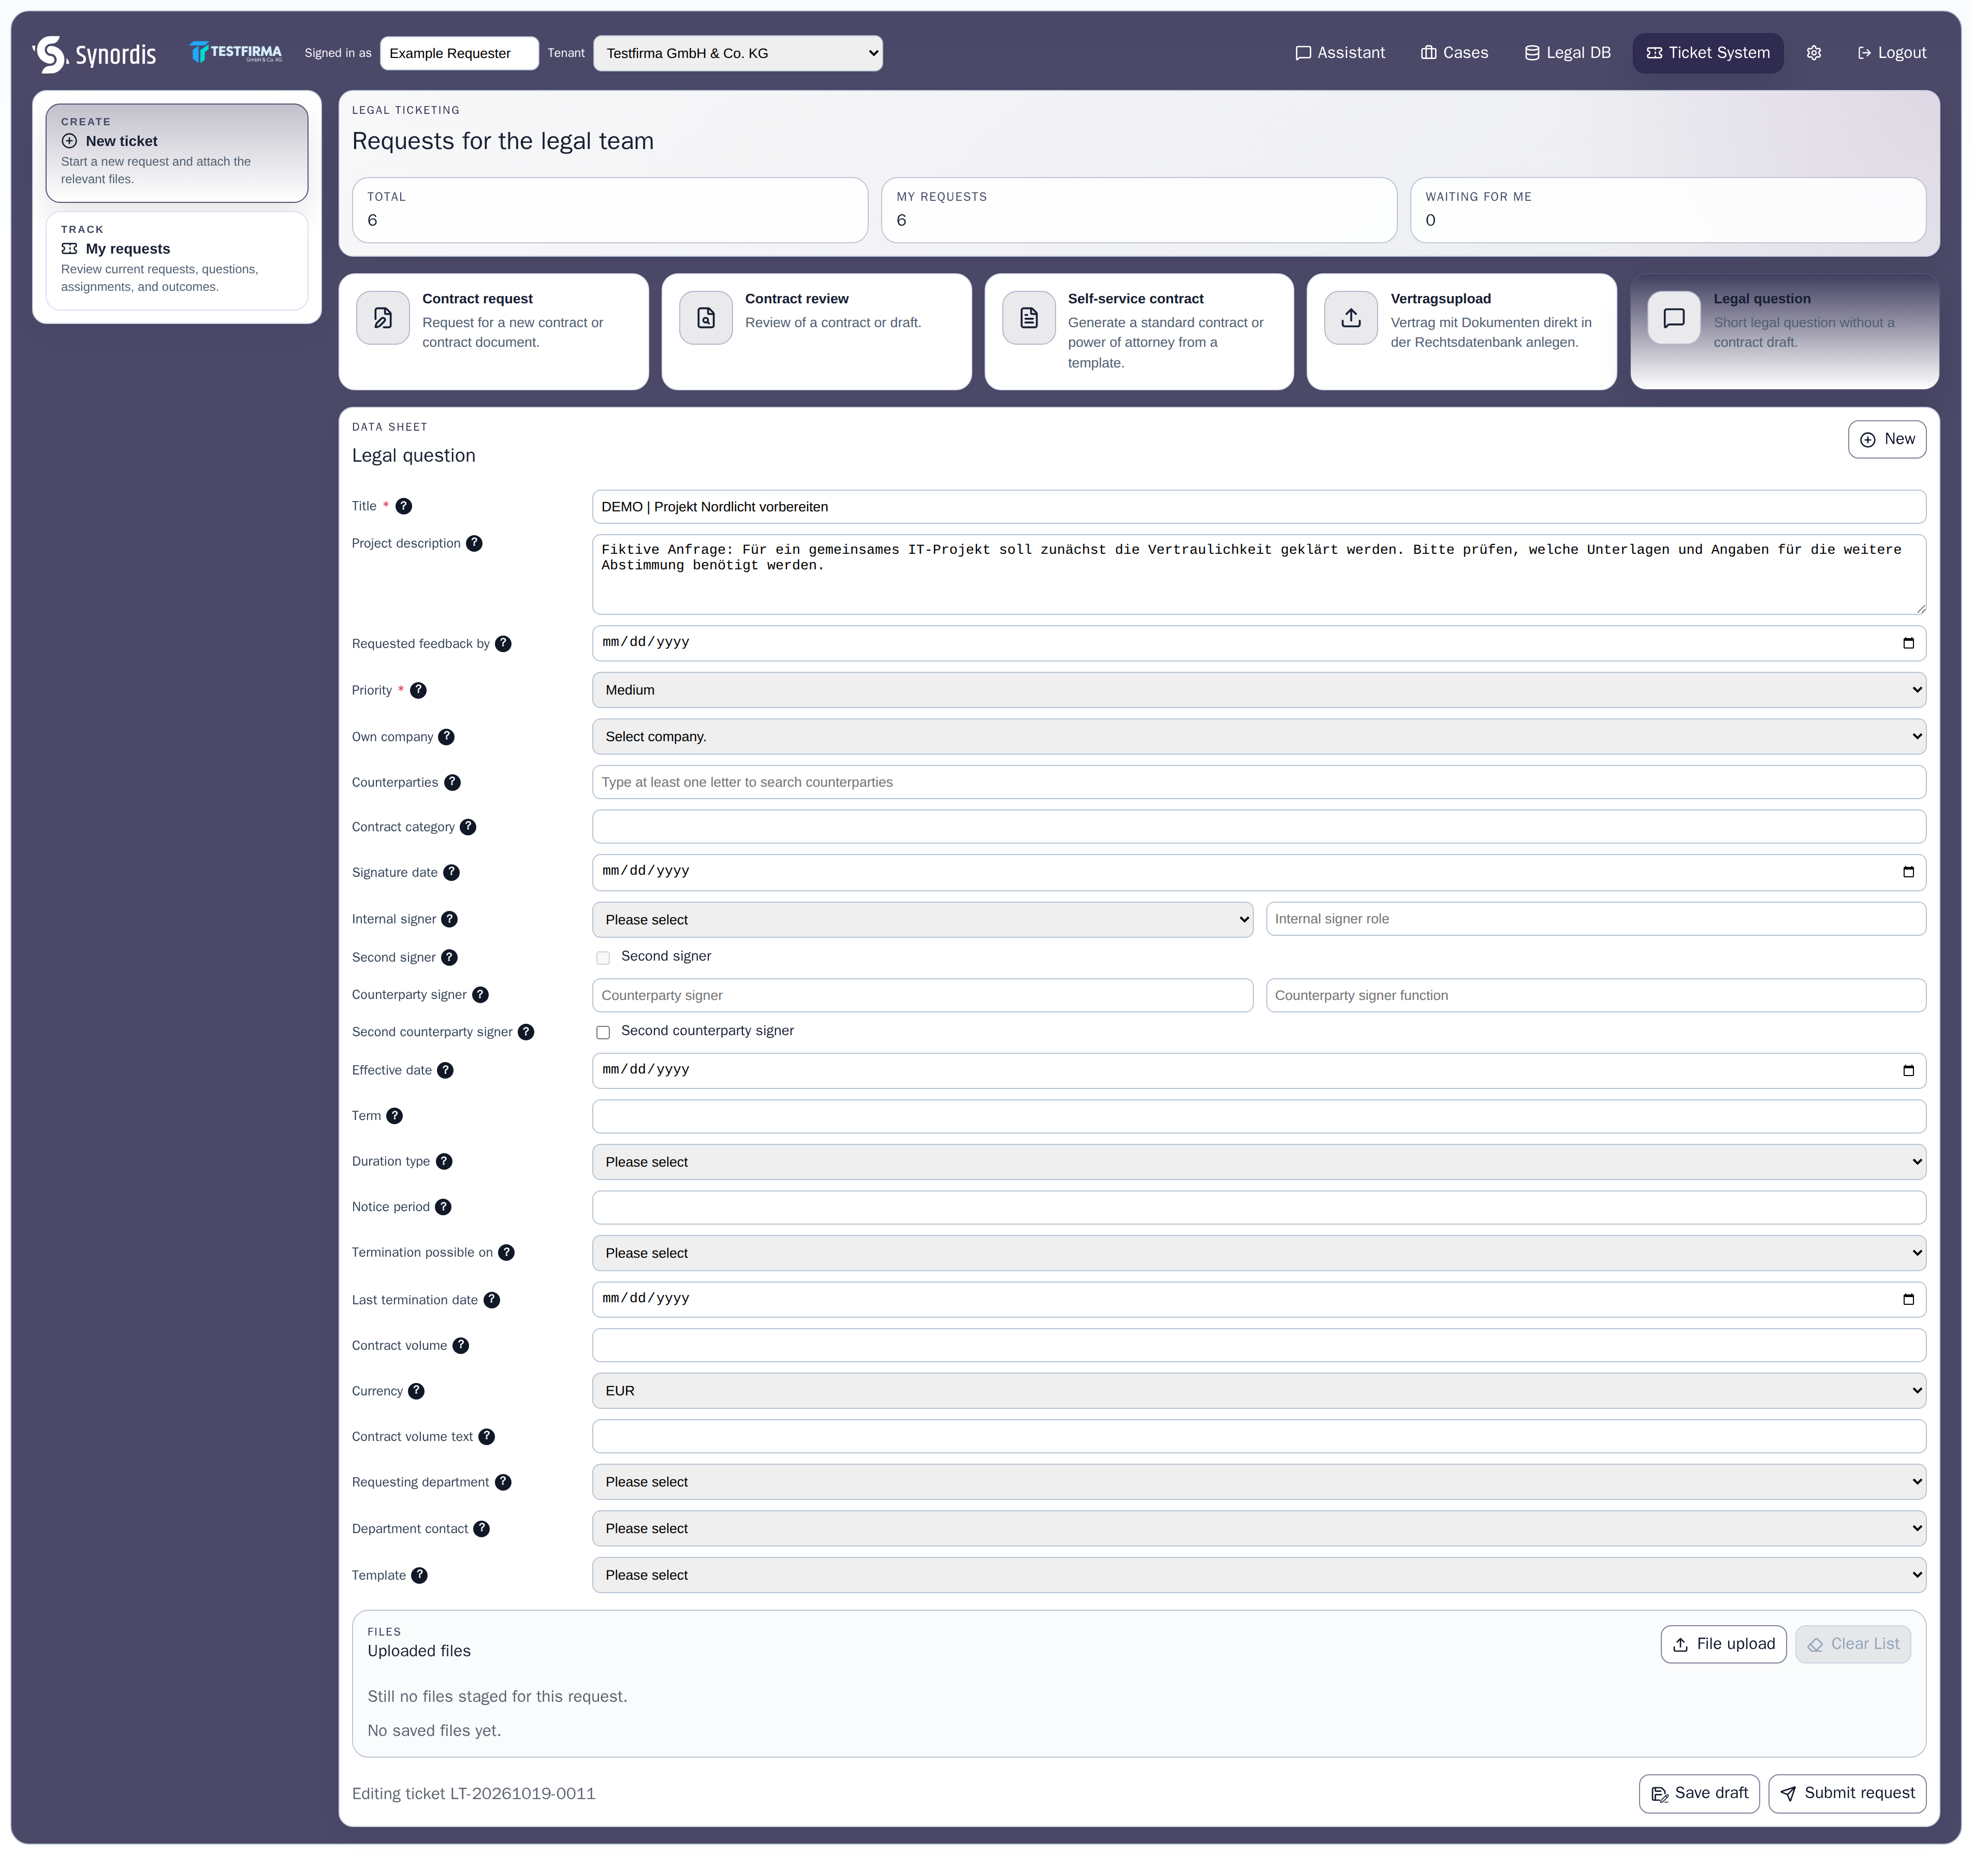Click the Counterparties search field
The image size is (1988, 1855).
coord(1258,782)
